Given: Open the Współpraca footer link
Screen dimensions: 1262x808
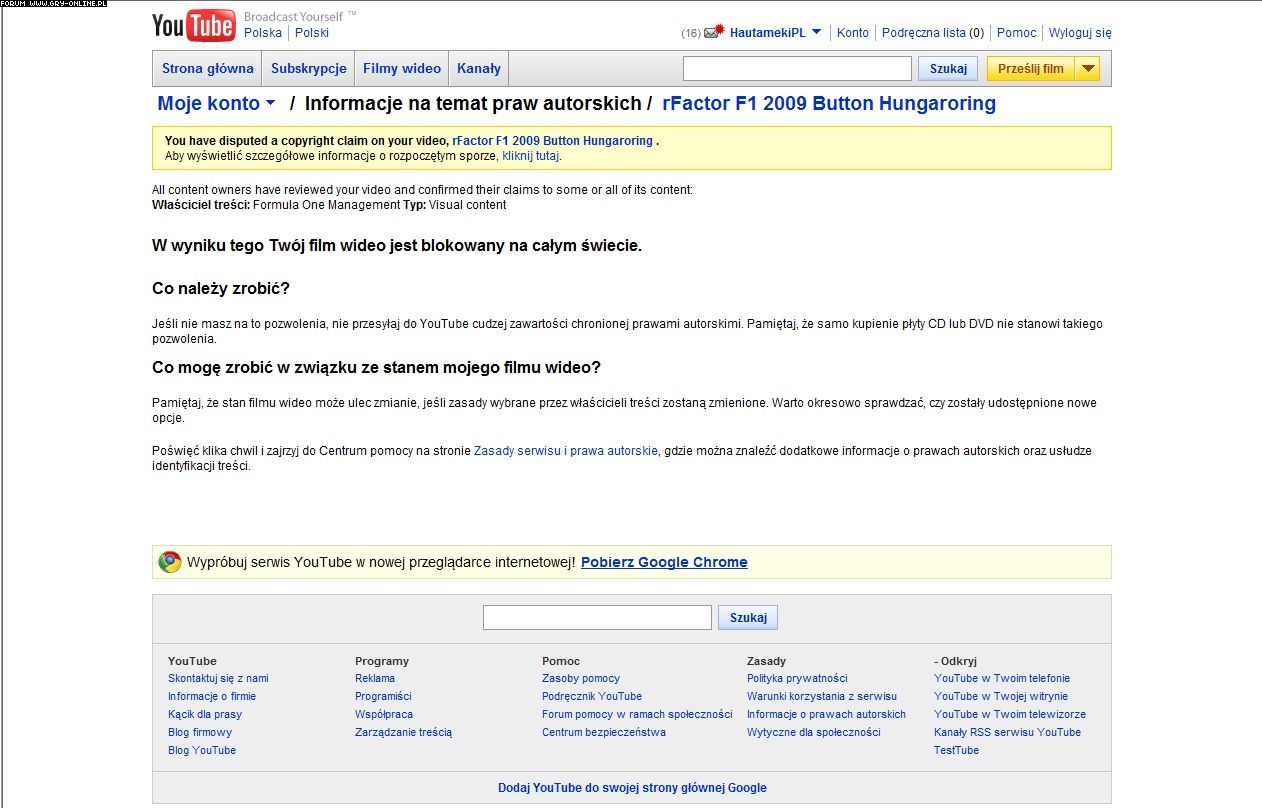Looking at the screenshot, I should click(384, 714).
